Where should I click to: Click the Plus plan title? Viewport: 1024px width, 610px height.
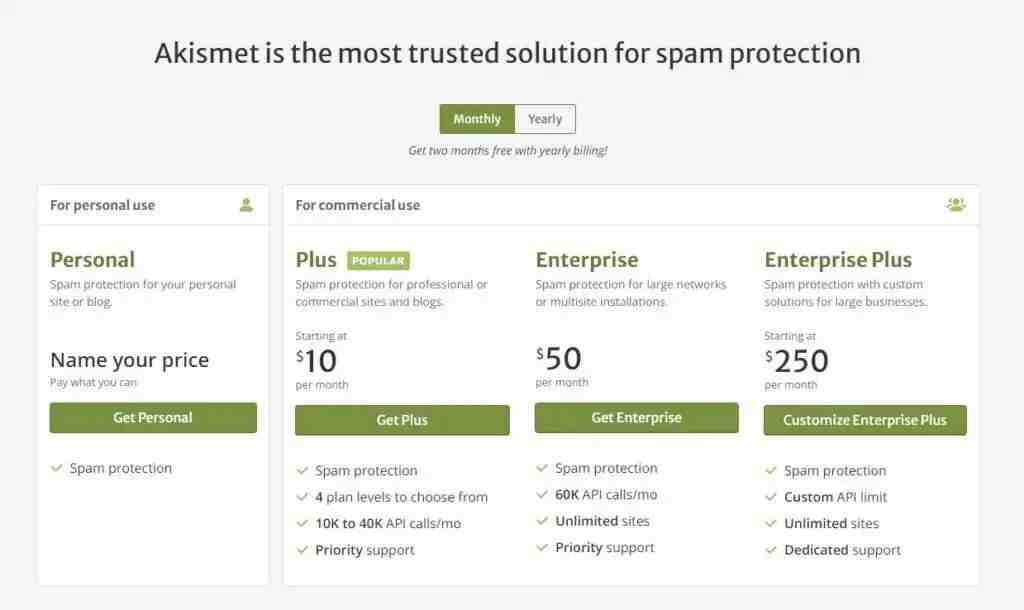[316, 260]
